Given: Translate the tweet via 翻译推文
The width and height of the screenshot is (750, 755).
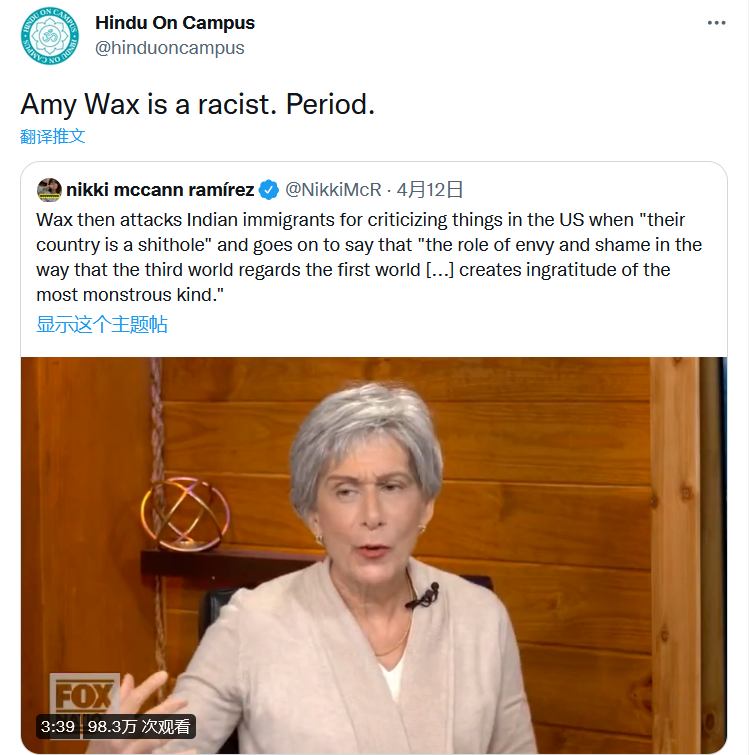Looking at the screenshot, I should click(x=53, y=136).
